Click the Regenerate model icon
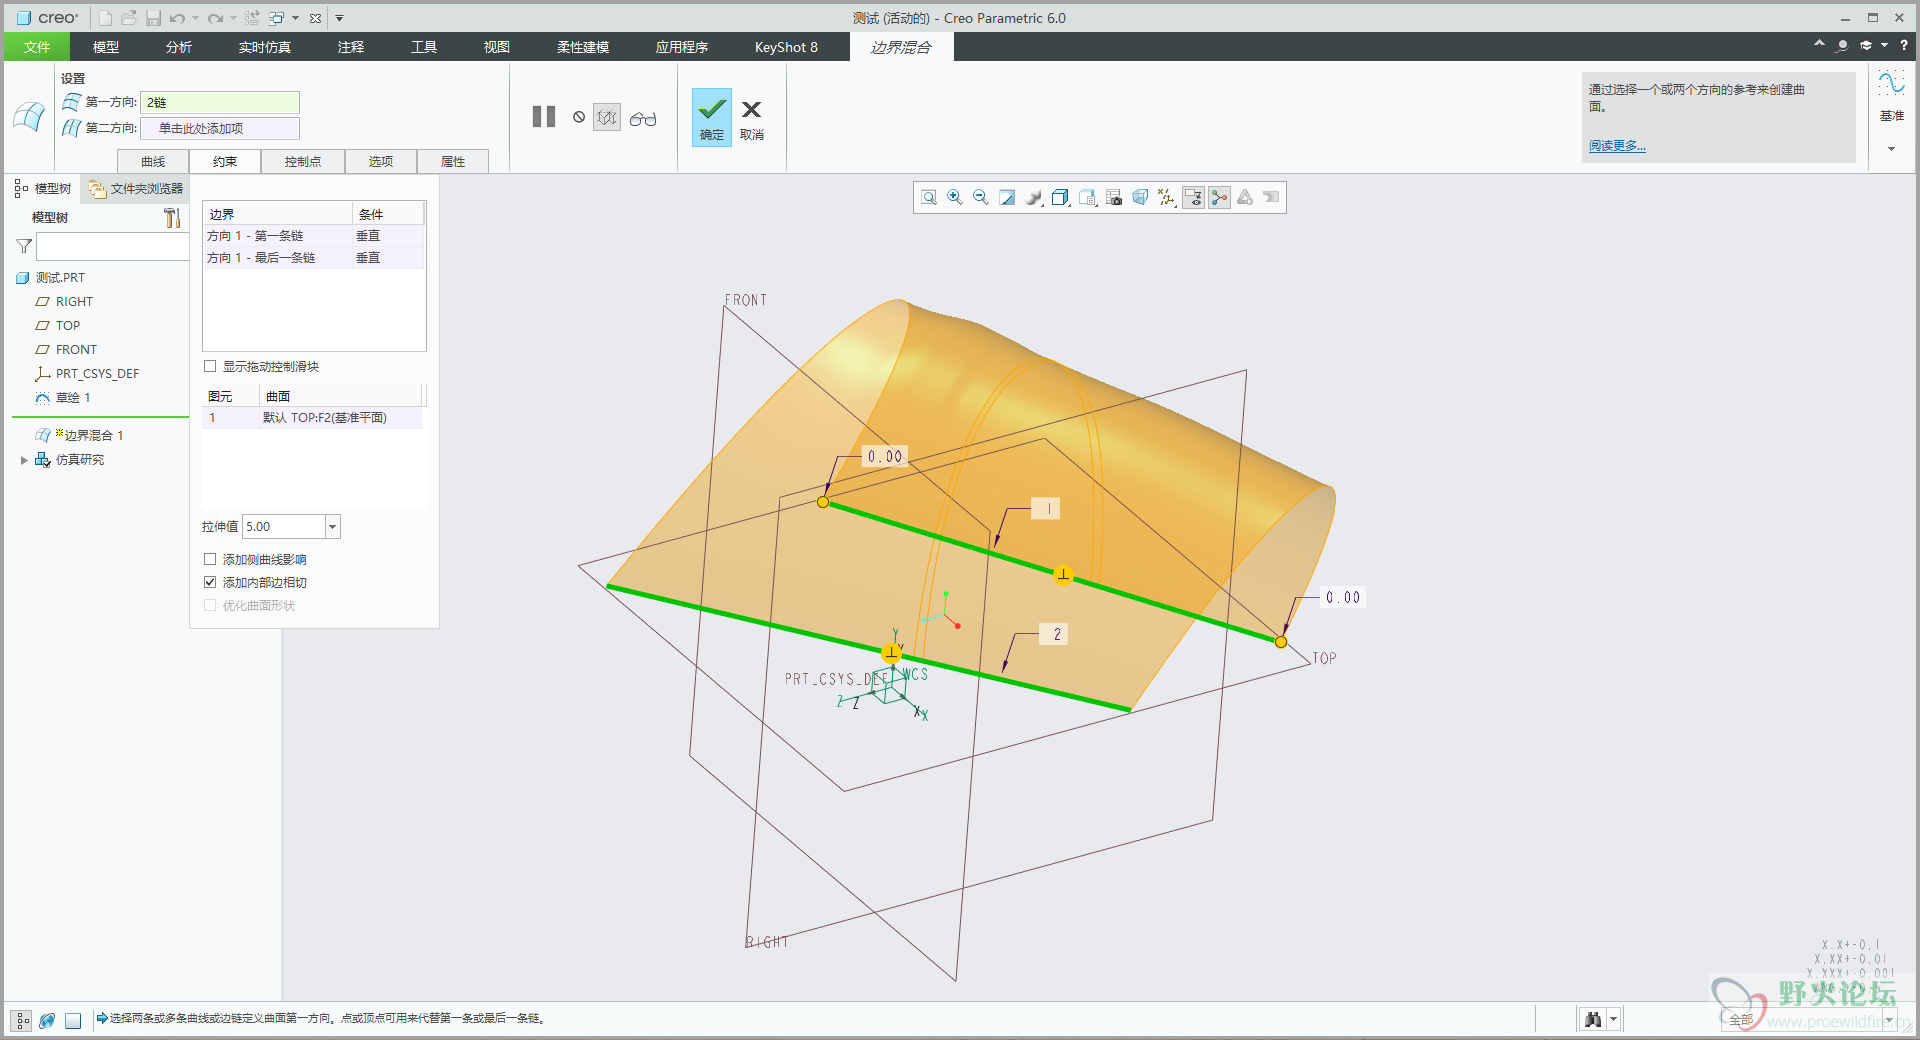1920x1040 pixels. 252,18
